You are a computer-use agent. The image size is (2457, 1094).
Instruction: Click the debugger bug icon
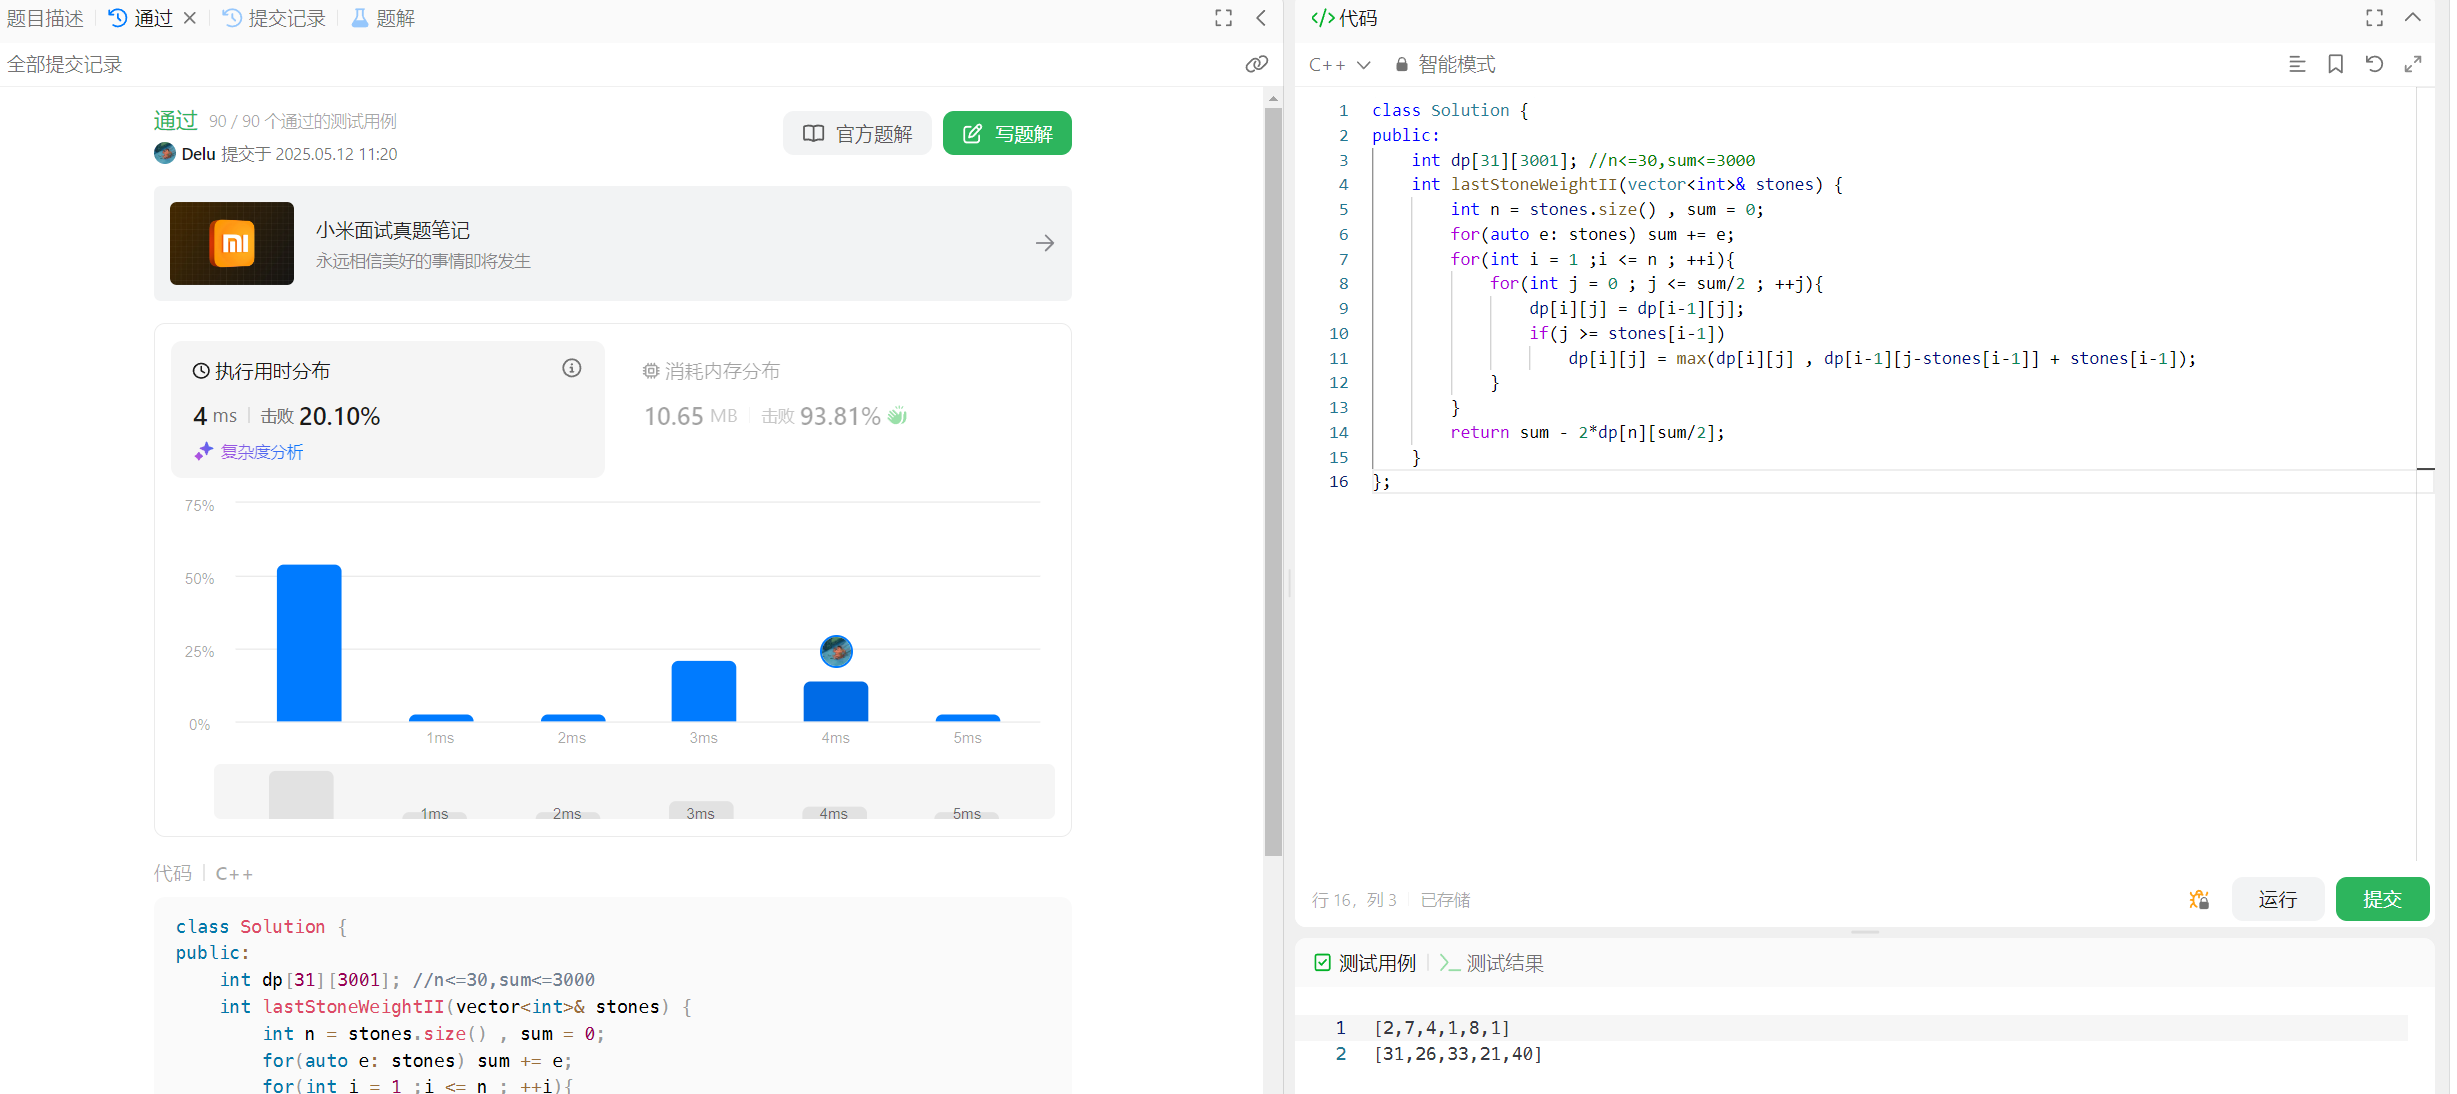tap(2198, 899)
